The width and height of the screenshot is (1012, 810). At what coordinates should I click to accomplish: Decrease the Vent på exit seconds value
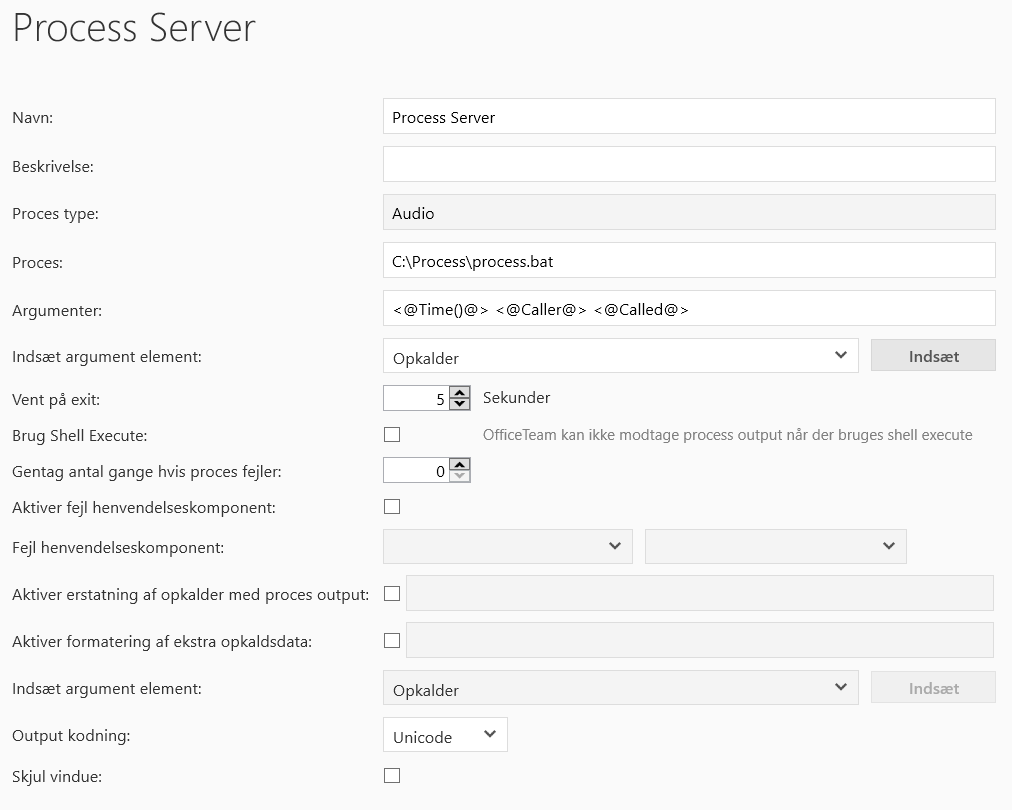[x=460, y=404]
